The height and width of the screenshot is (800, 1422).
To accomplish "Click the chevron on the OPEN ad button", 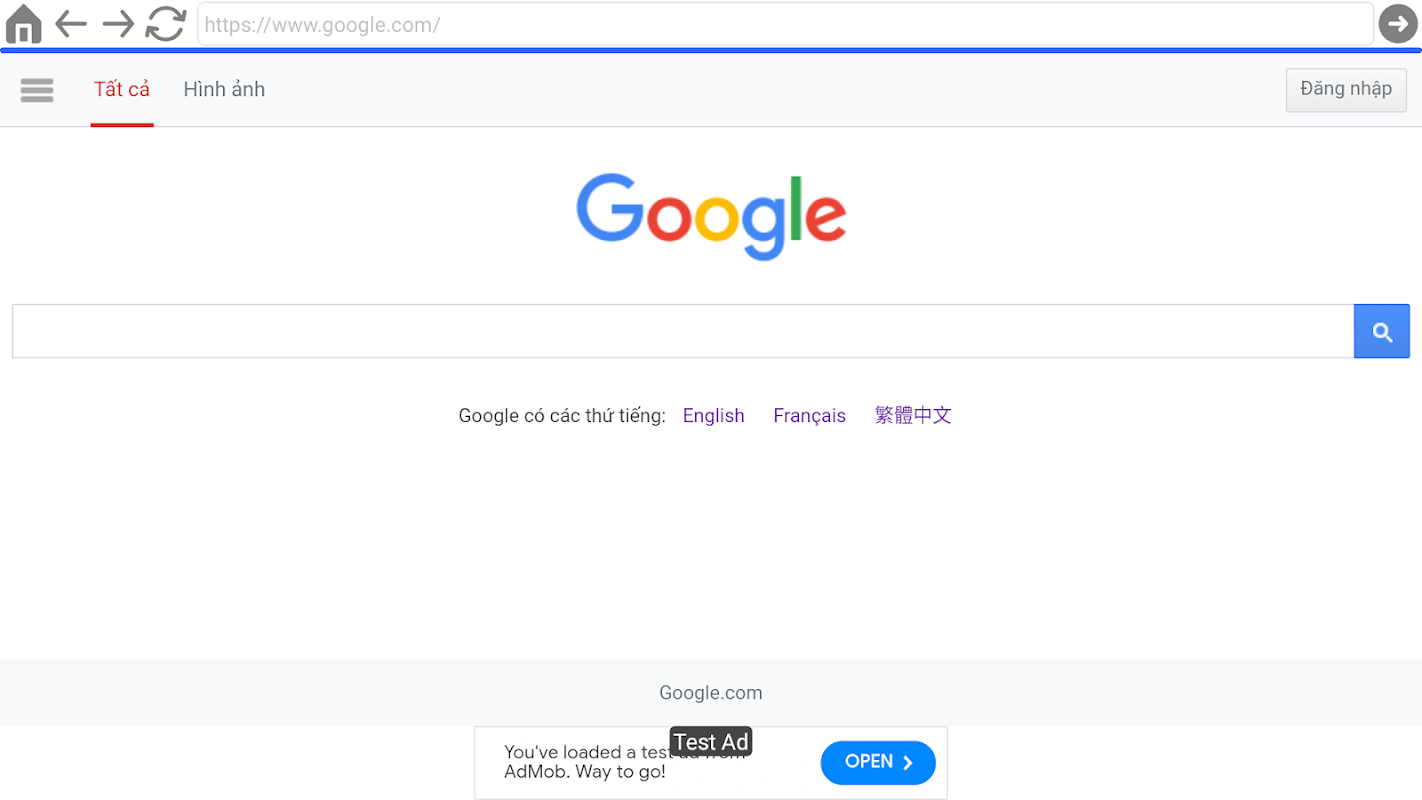I will click(x=908, y=763).
